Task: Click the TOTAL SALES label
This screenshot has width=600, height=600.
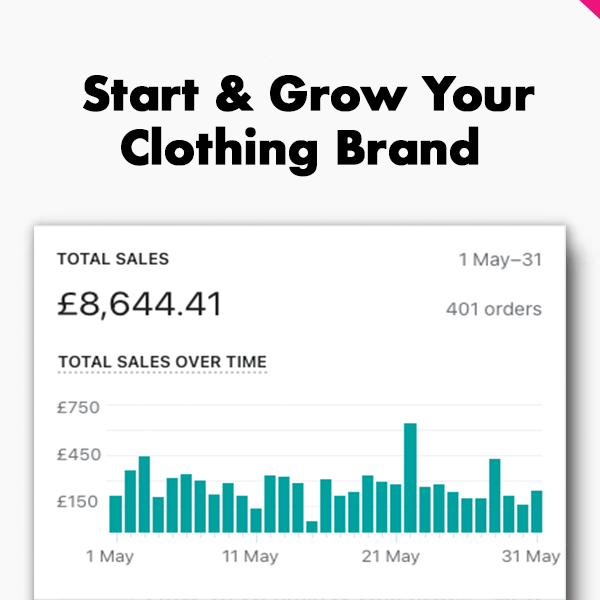Action: [112, 259]
